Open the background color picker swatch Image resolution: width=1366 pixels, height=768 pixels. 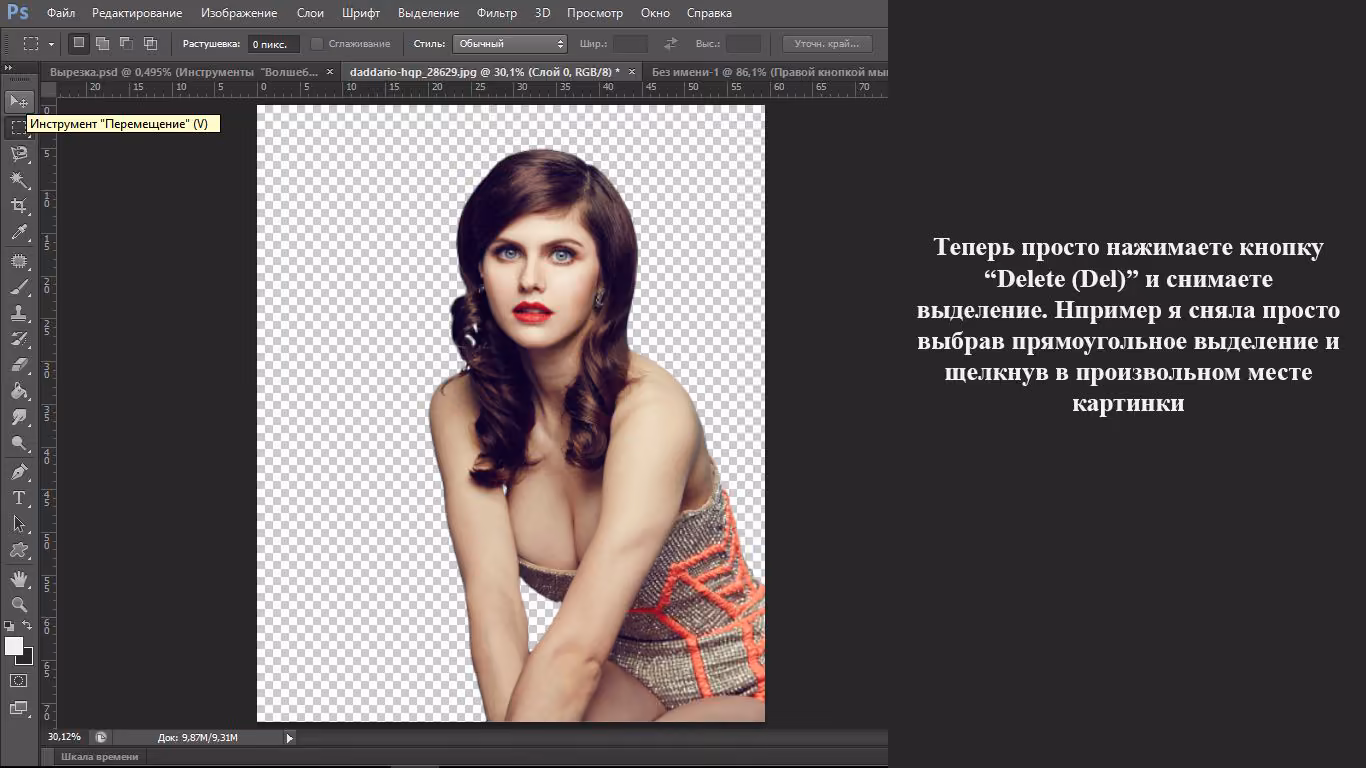coord(27,659)
